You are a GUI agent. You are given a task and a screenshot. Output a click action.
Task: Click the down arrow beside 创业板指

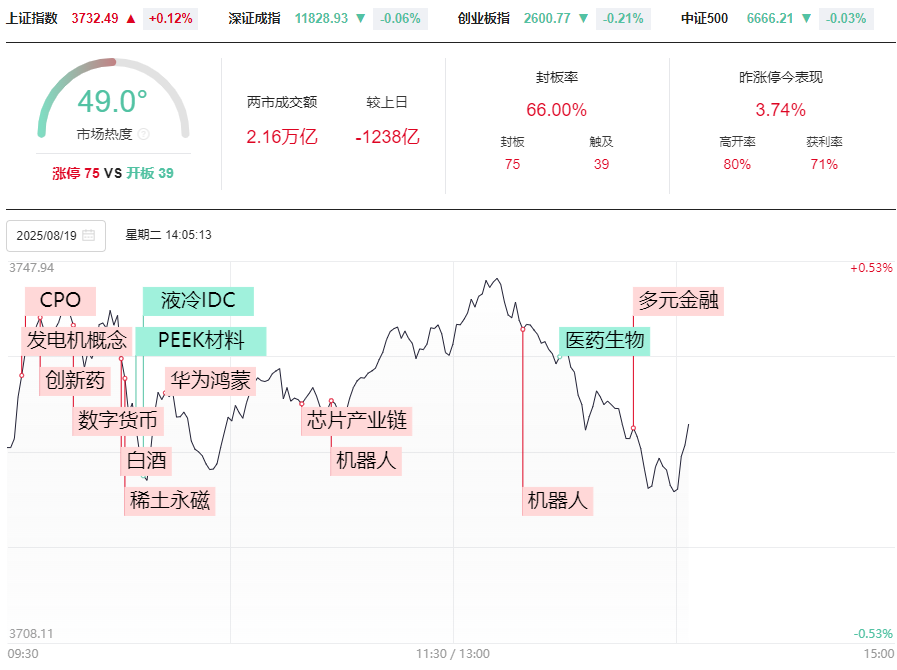(583, 18)
